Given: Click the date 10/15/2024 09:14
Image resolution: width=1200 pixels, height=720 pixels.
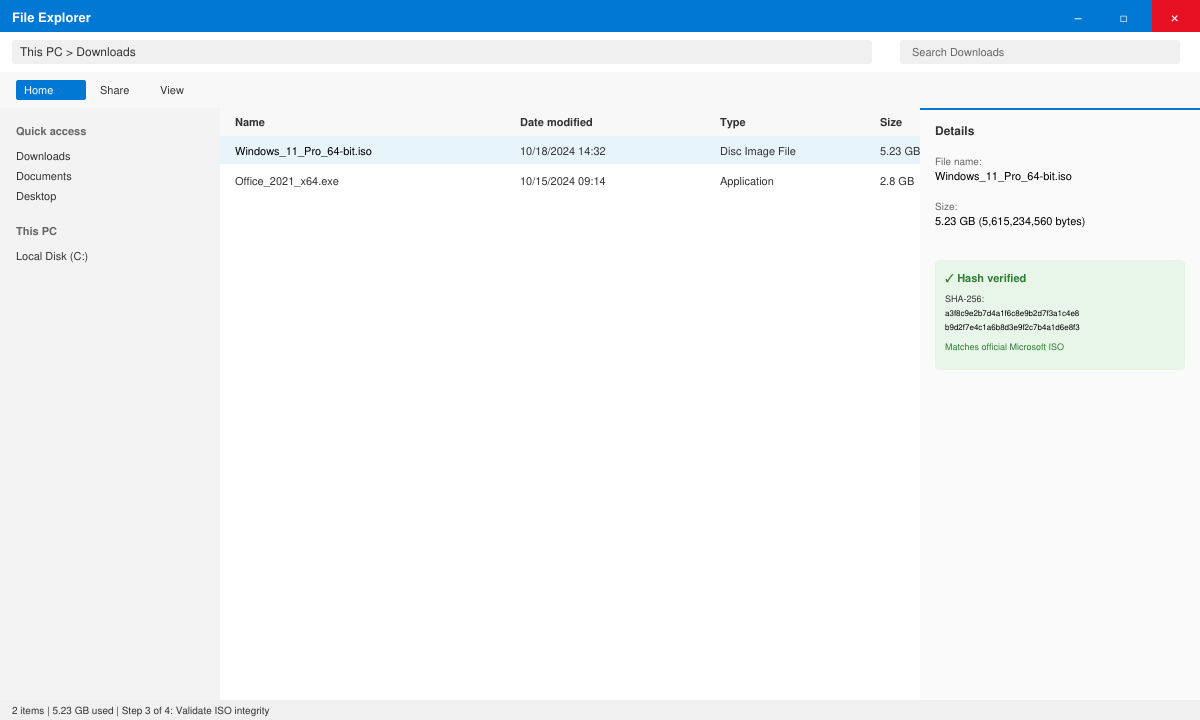Looking at the screenshot, I should 563,181.
